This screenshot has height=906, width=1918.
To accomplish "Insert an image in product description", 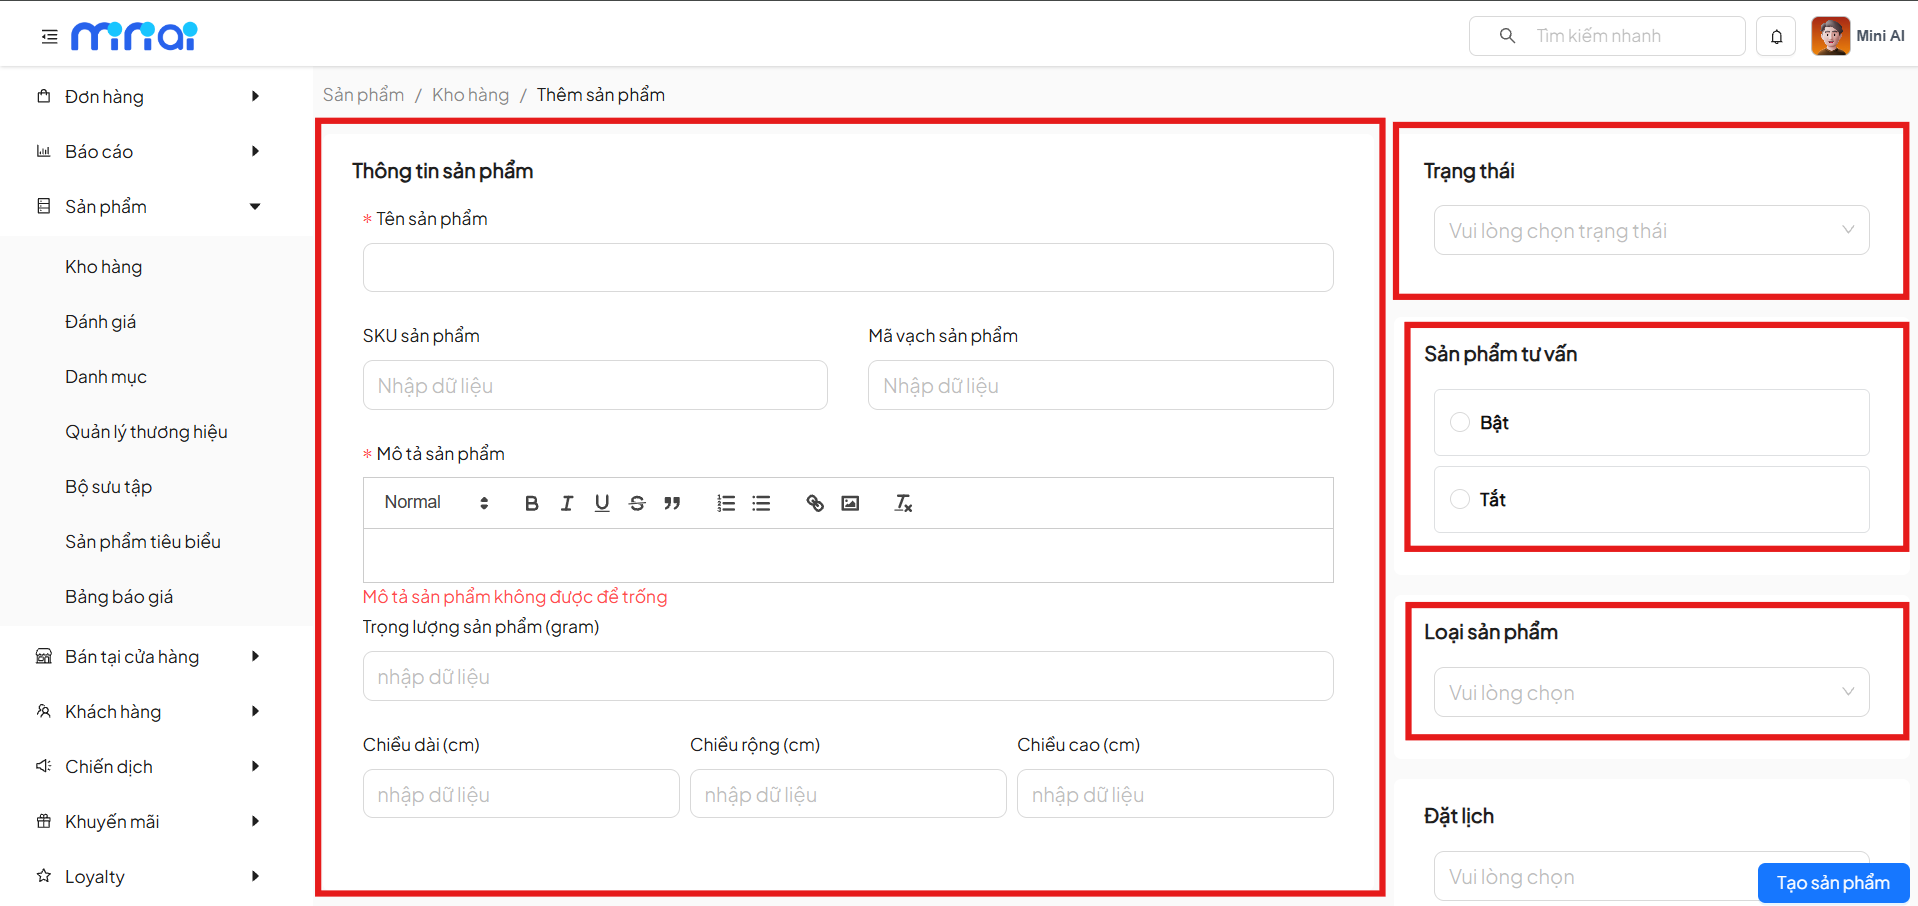I will pos(850,503).
